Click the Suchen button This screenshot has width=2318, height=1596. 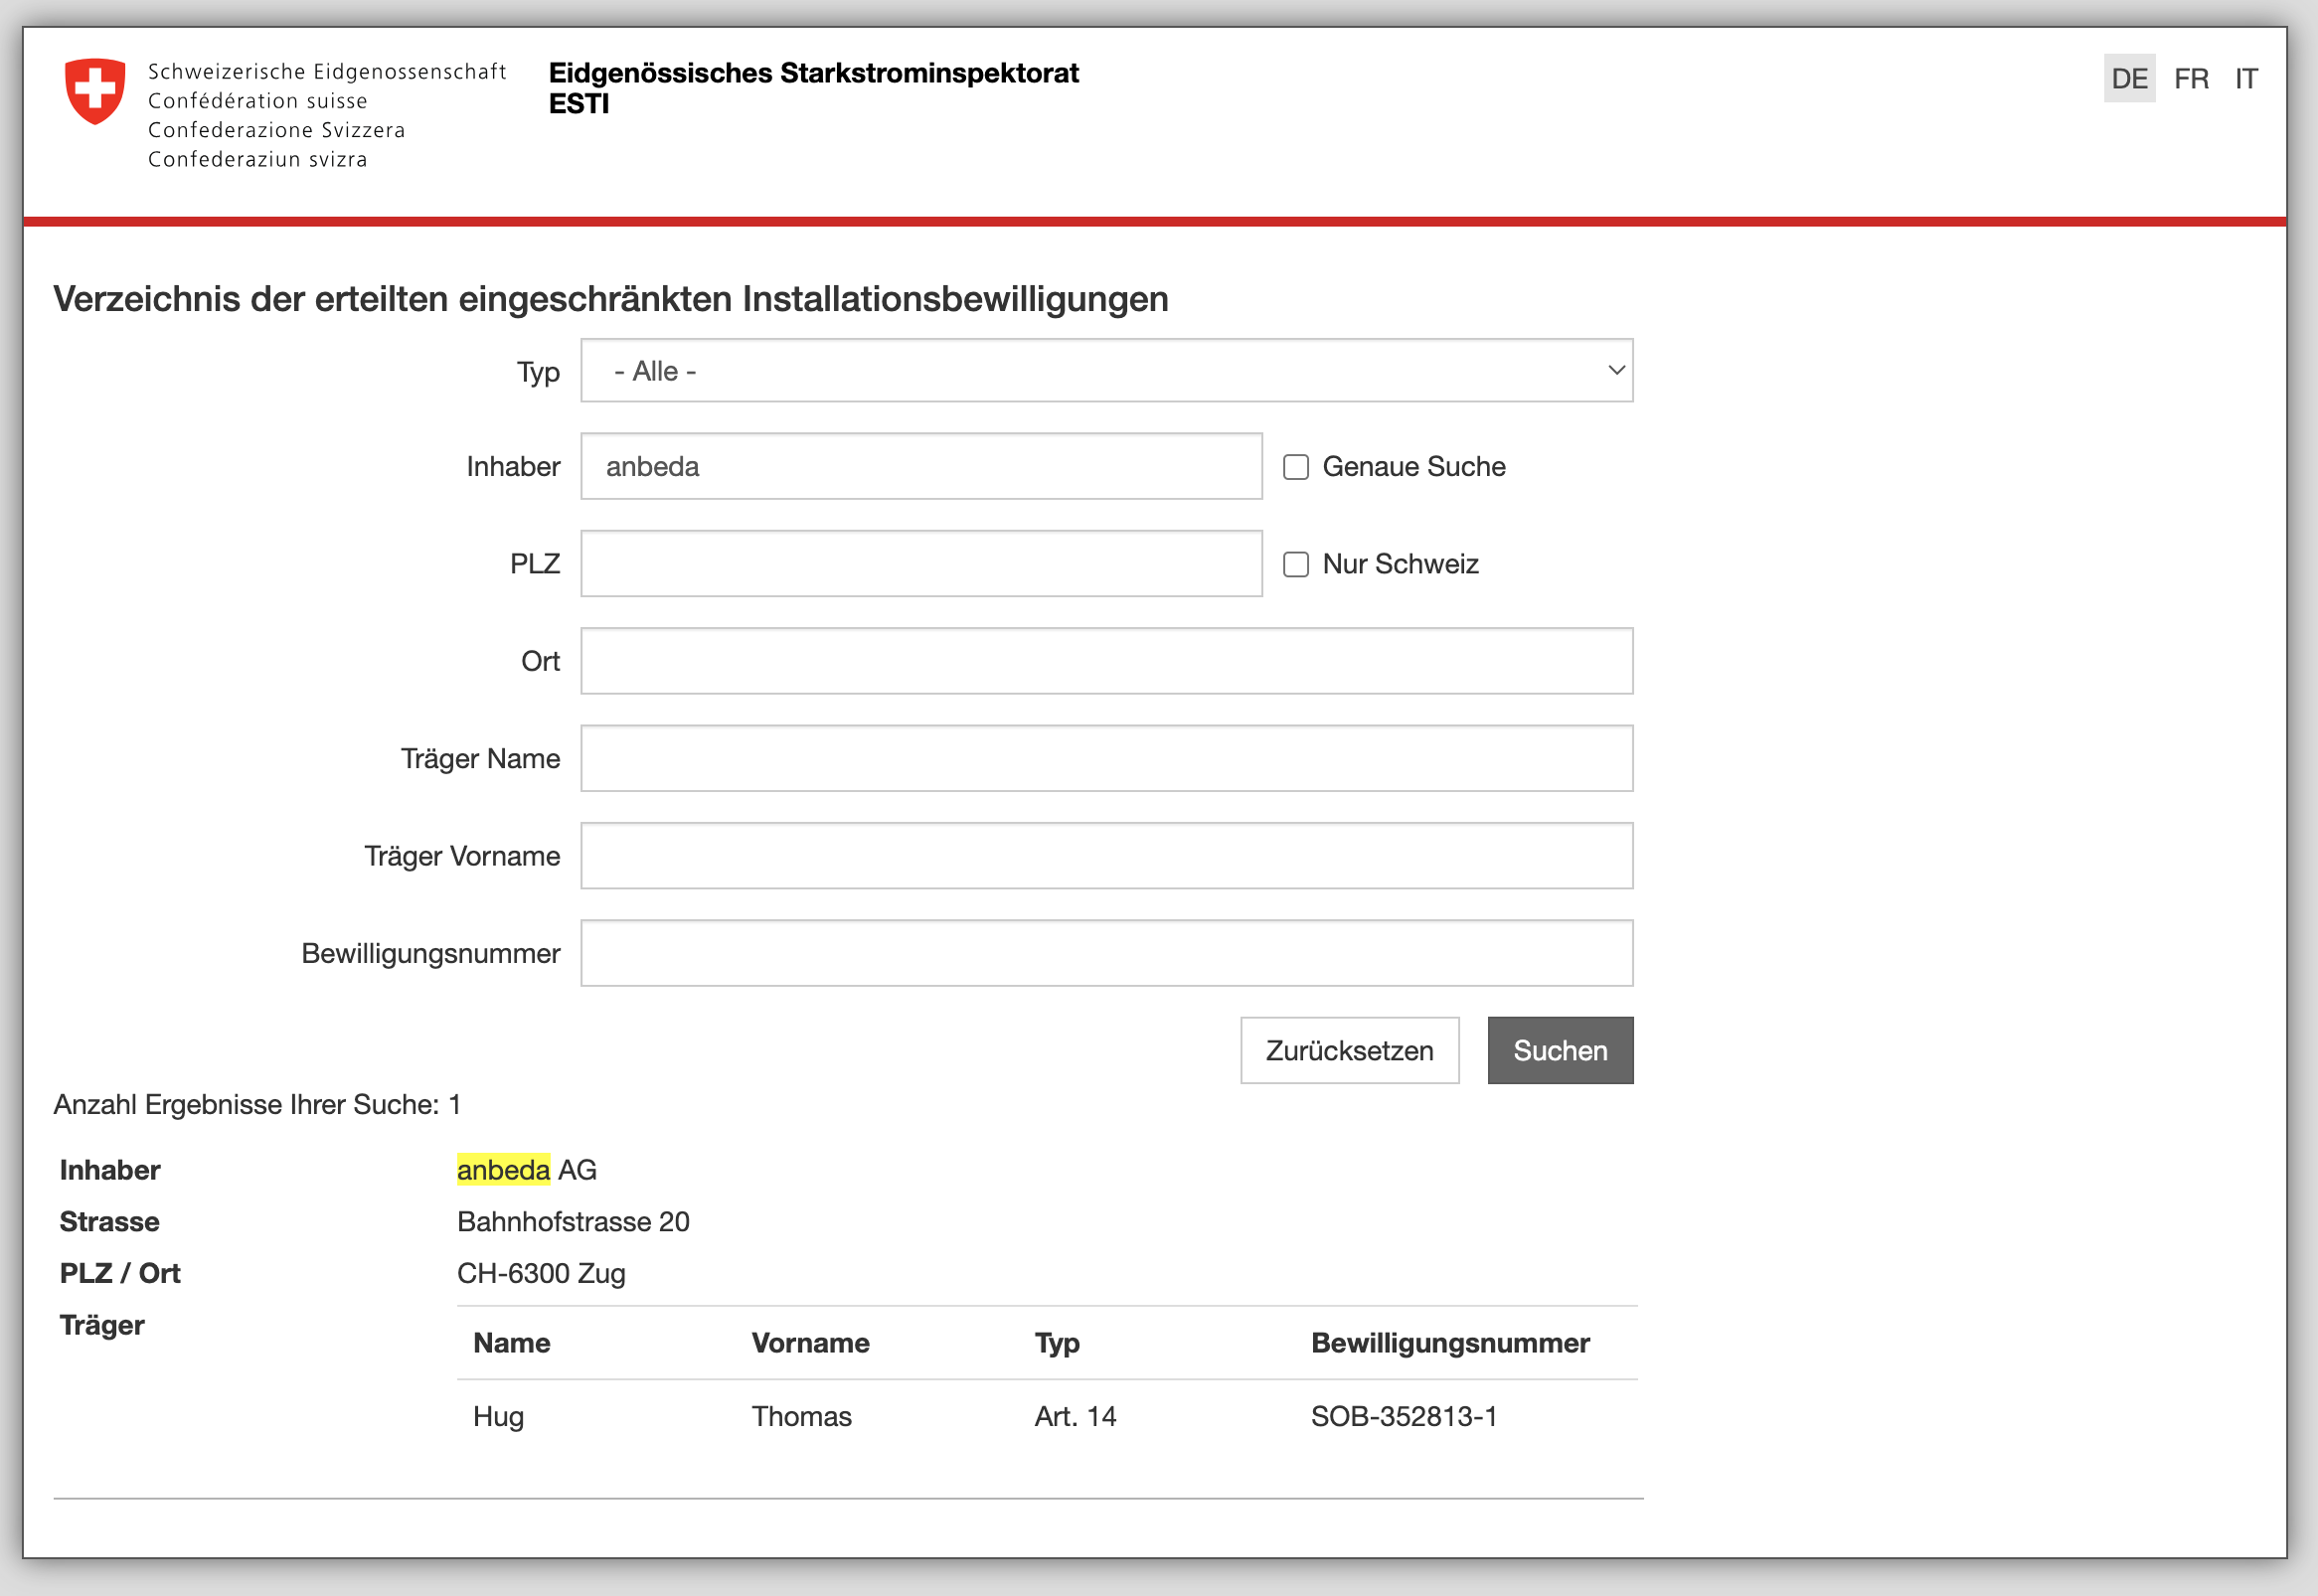tap(1560, 1050)
